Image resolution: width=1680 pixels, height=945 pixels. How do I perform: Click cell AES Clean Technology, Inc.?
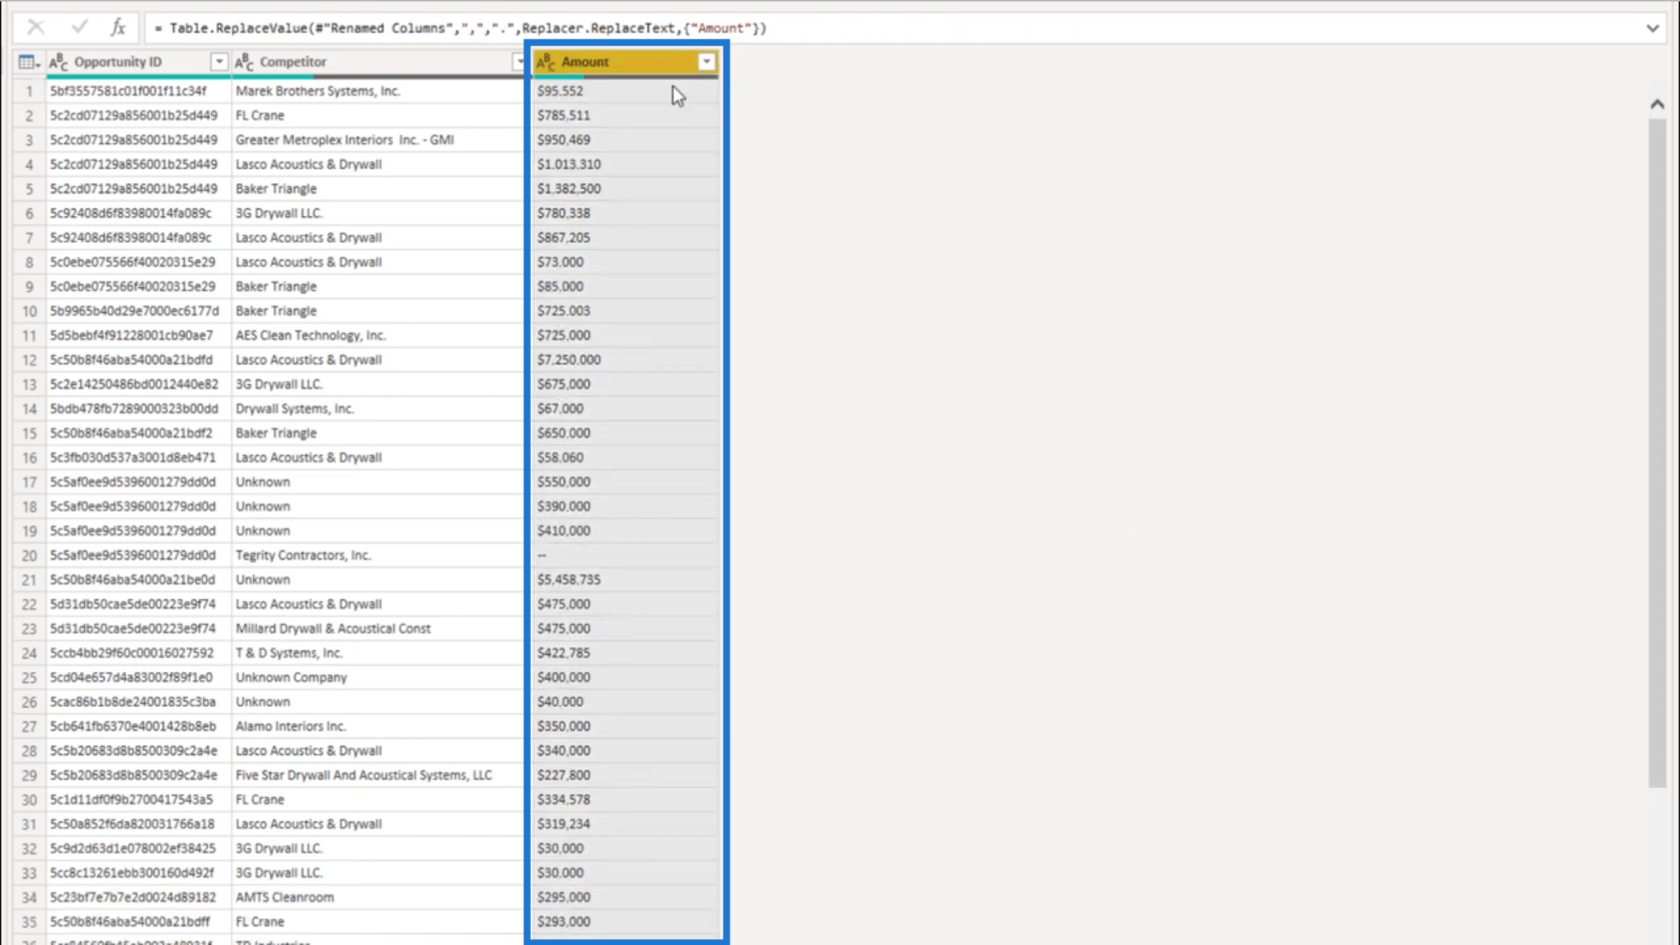click(310, 335)
